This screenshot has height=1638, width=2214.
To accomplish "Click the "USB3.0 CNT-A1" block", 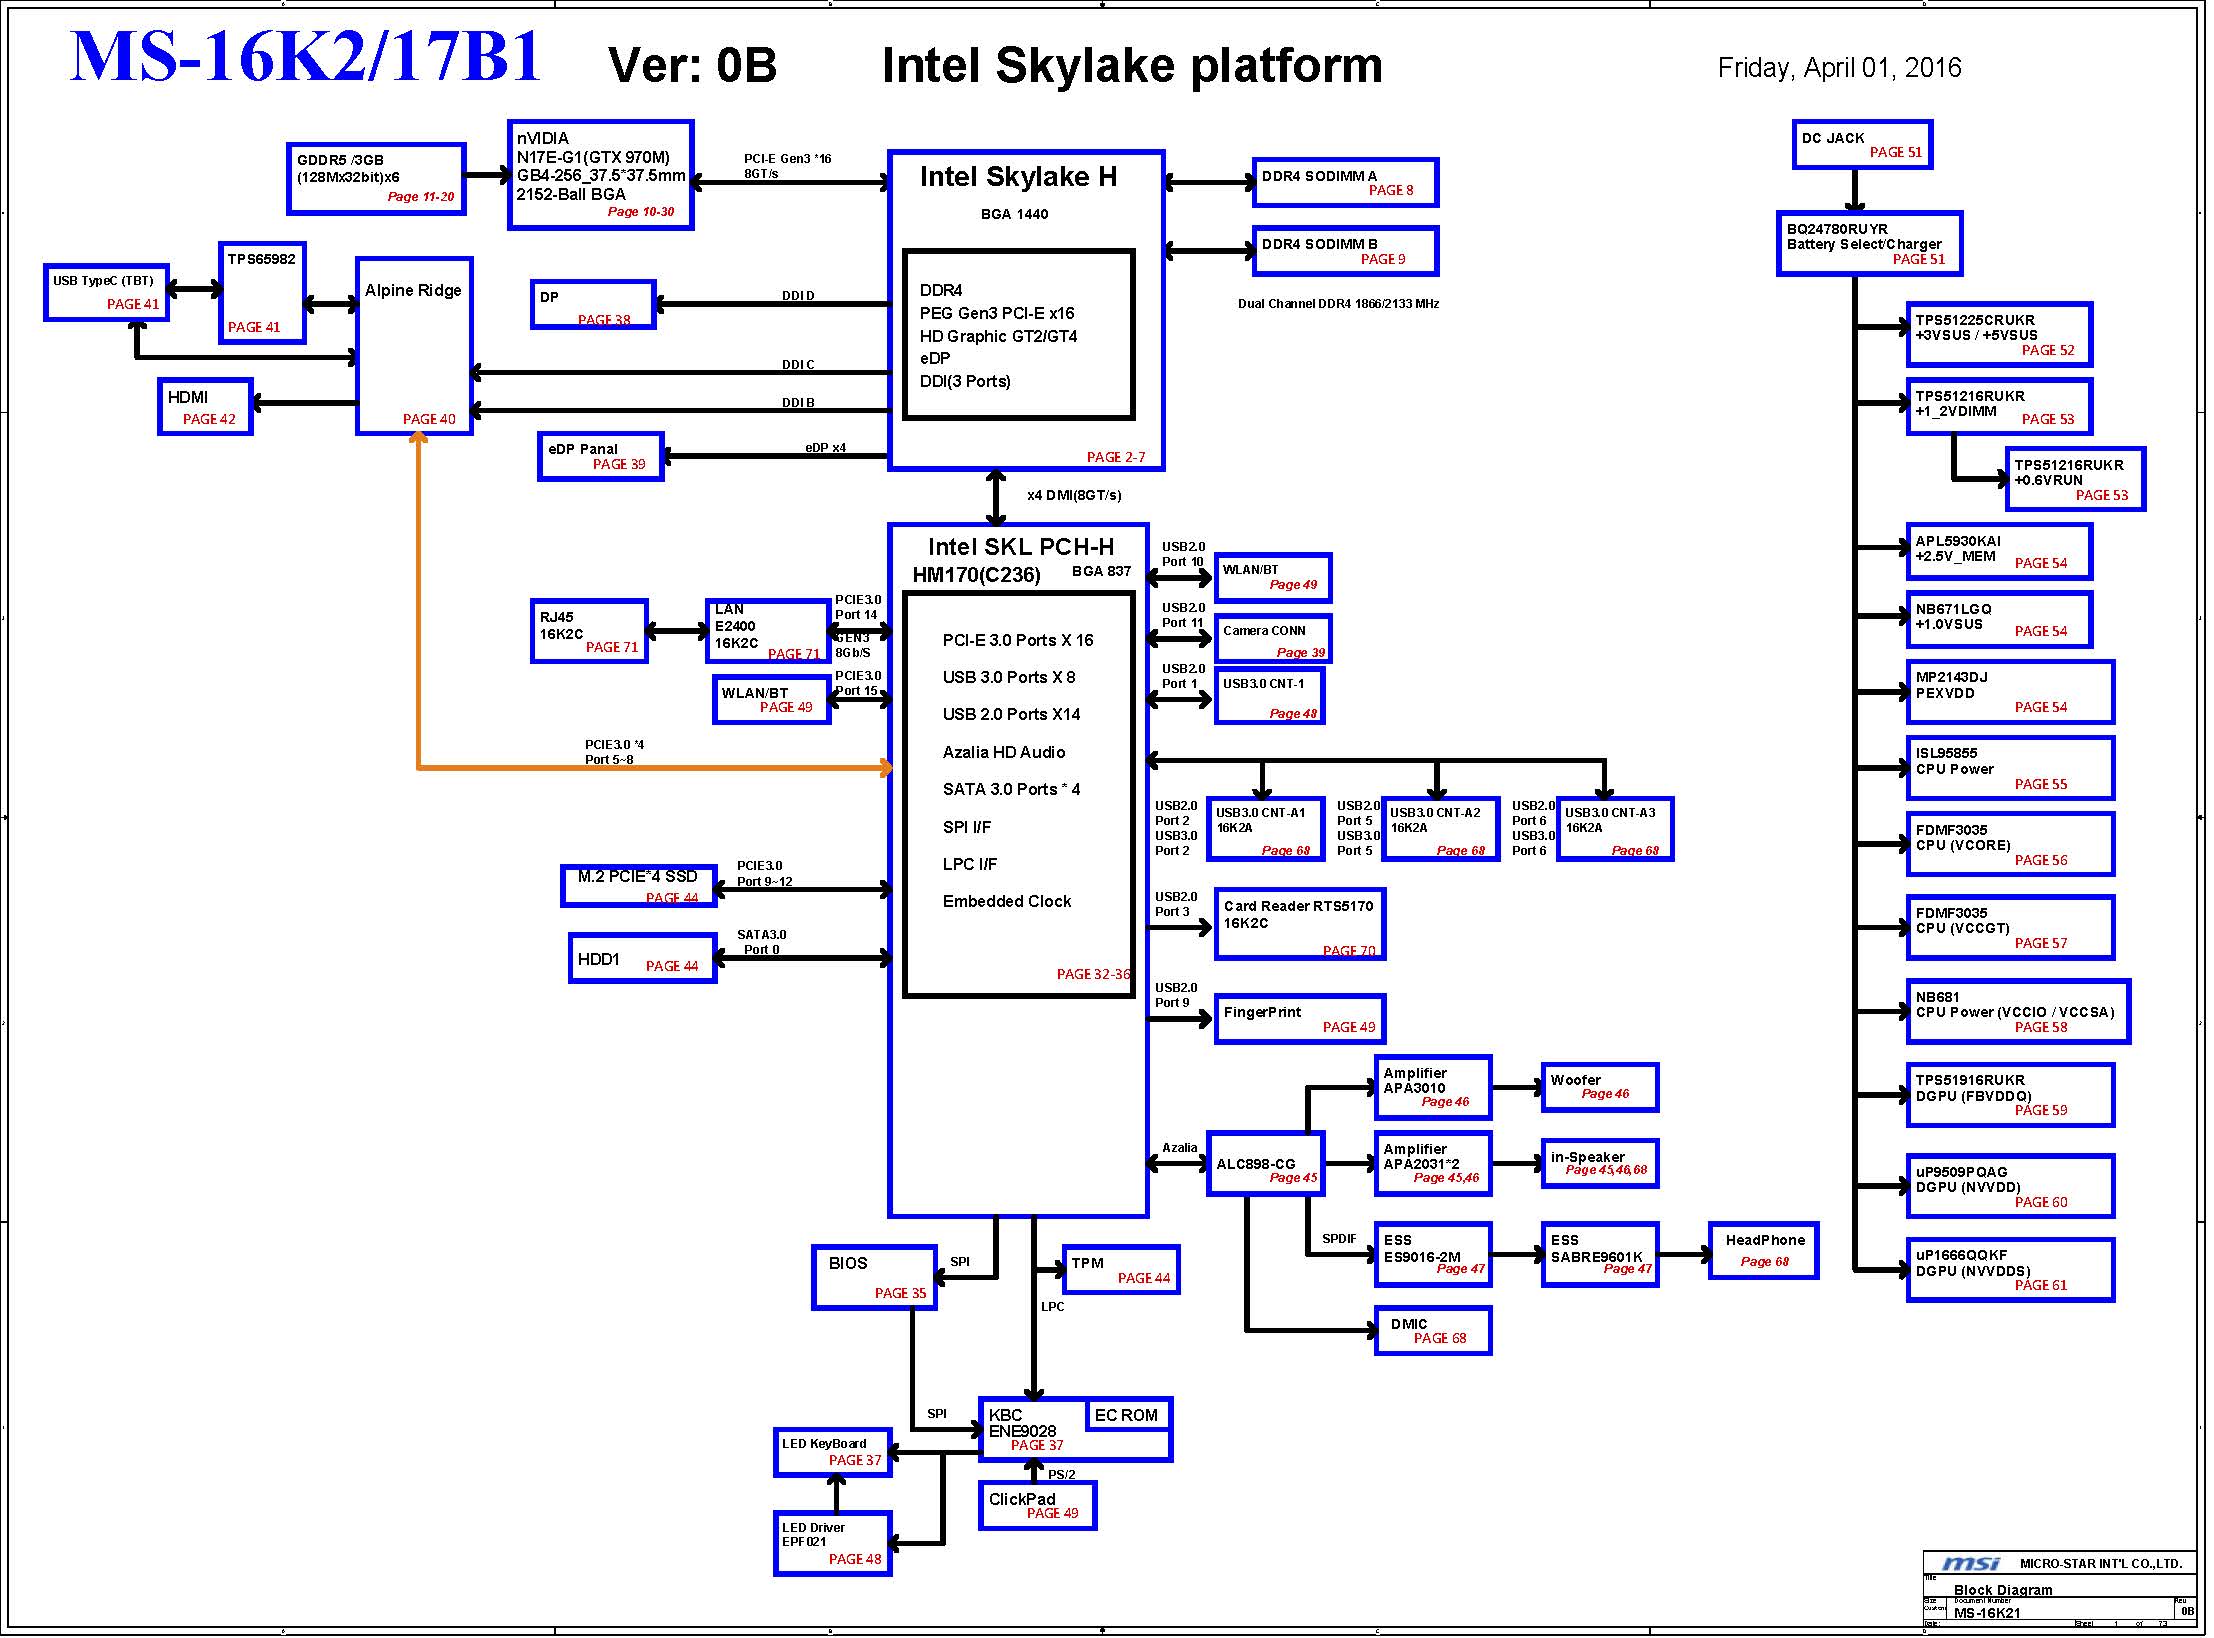I will [x=1265, y=829].
